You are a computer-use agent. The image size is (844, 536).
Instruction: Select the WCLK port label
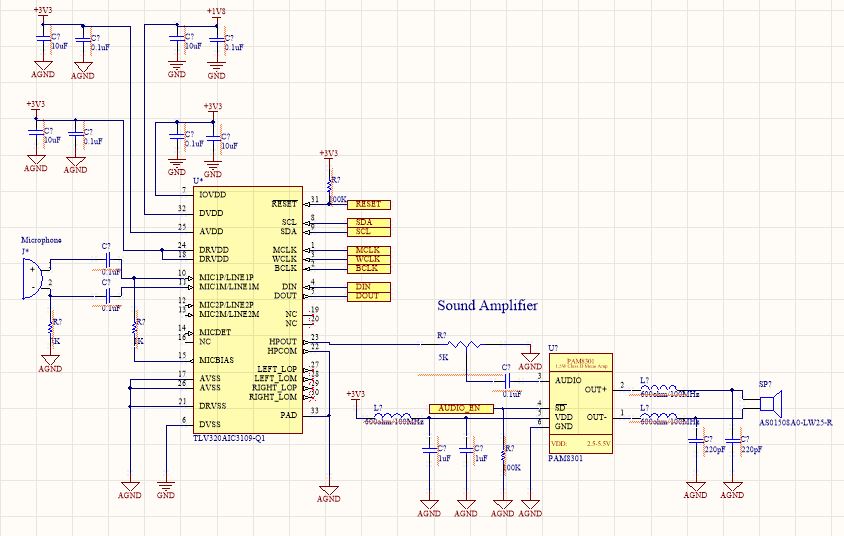(x=369, y=259)
